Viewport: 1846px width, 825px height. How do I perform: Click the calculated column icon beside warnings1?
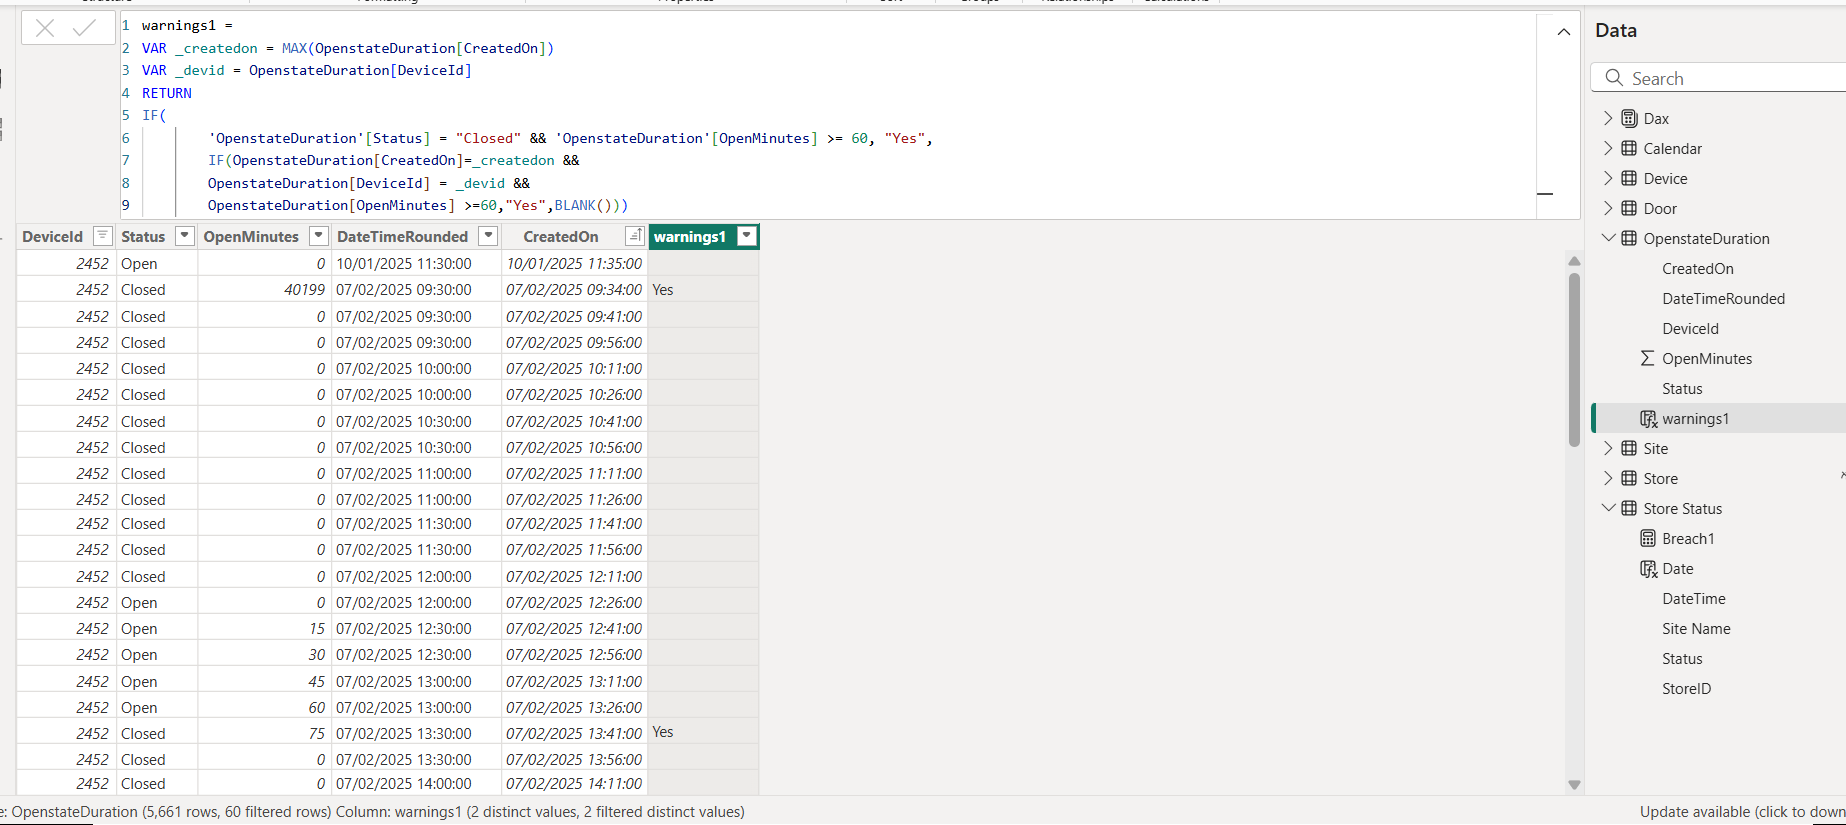[1648, 419]
